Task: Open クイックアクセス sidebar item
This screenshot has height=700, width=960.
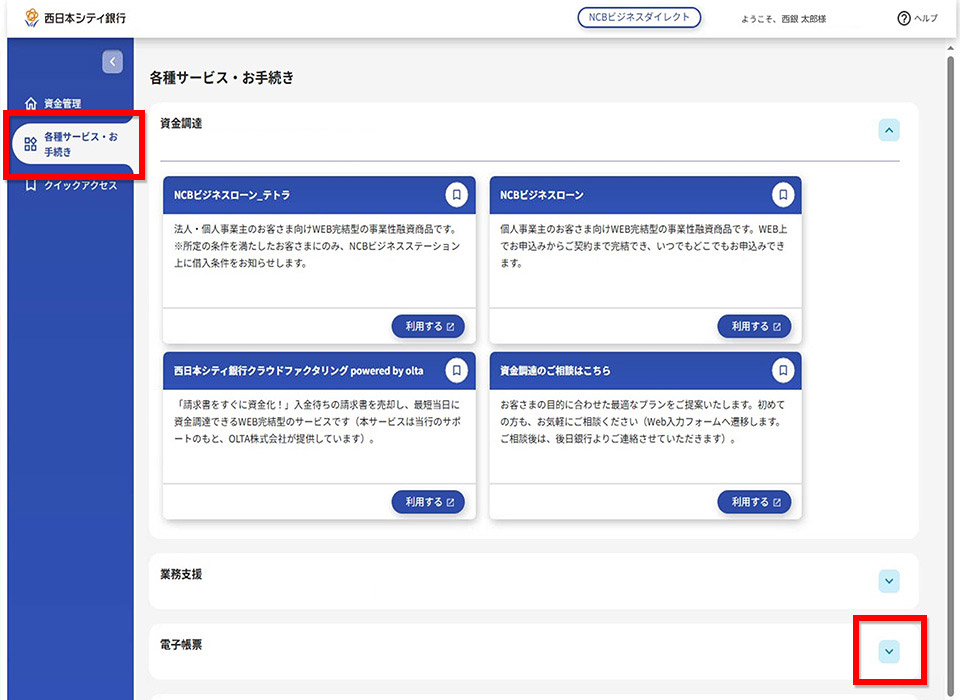Action: pos(70,185)
